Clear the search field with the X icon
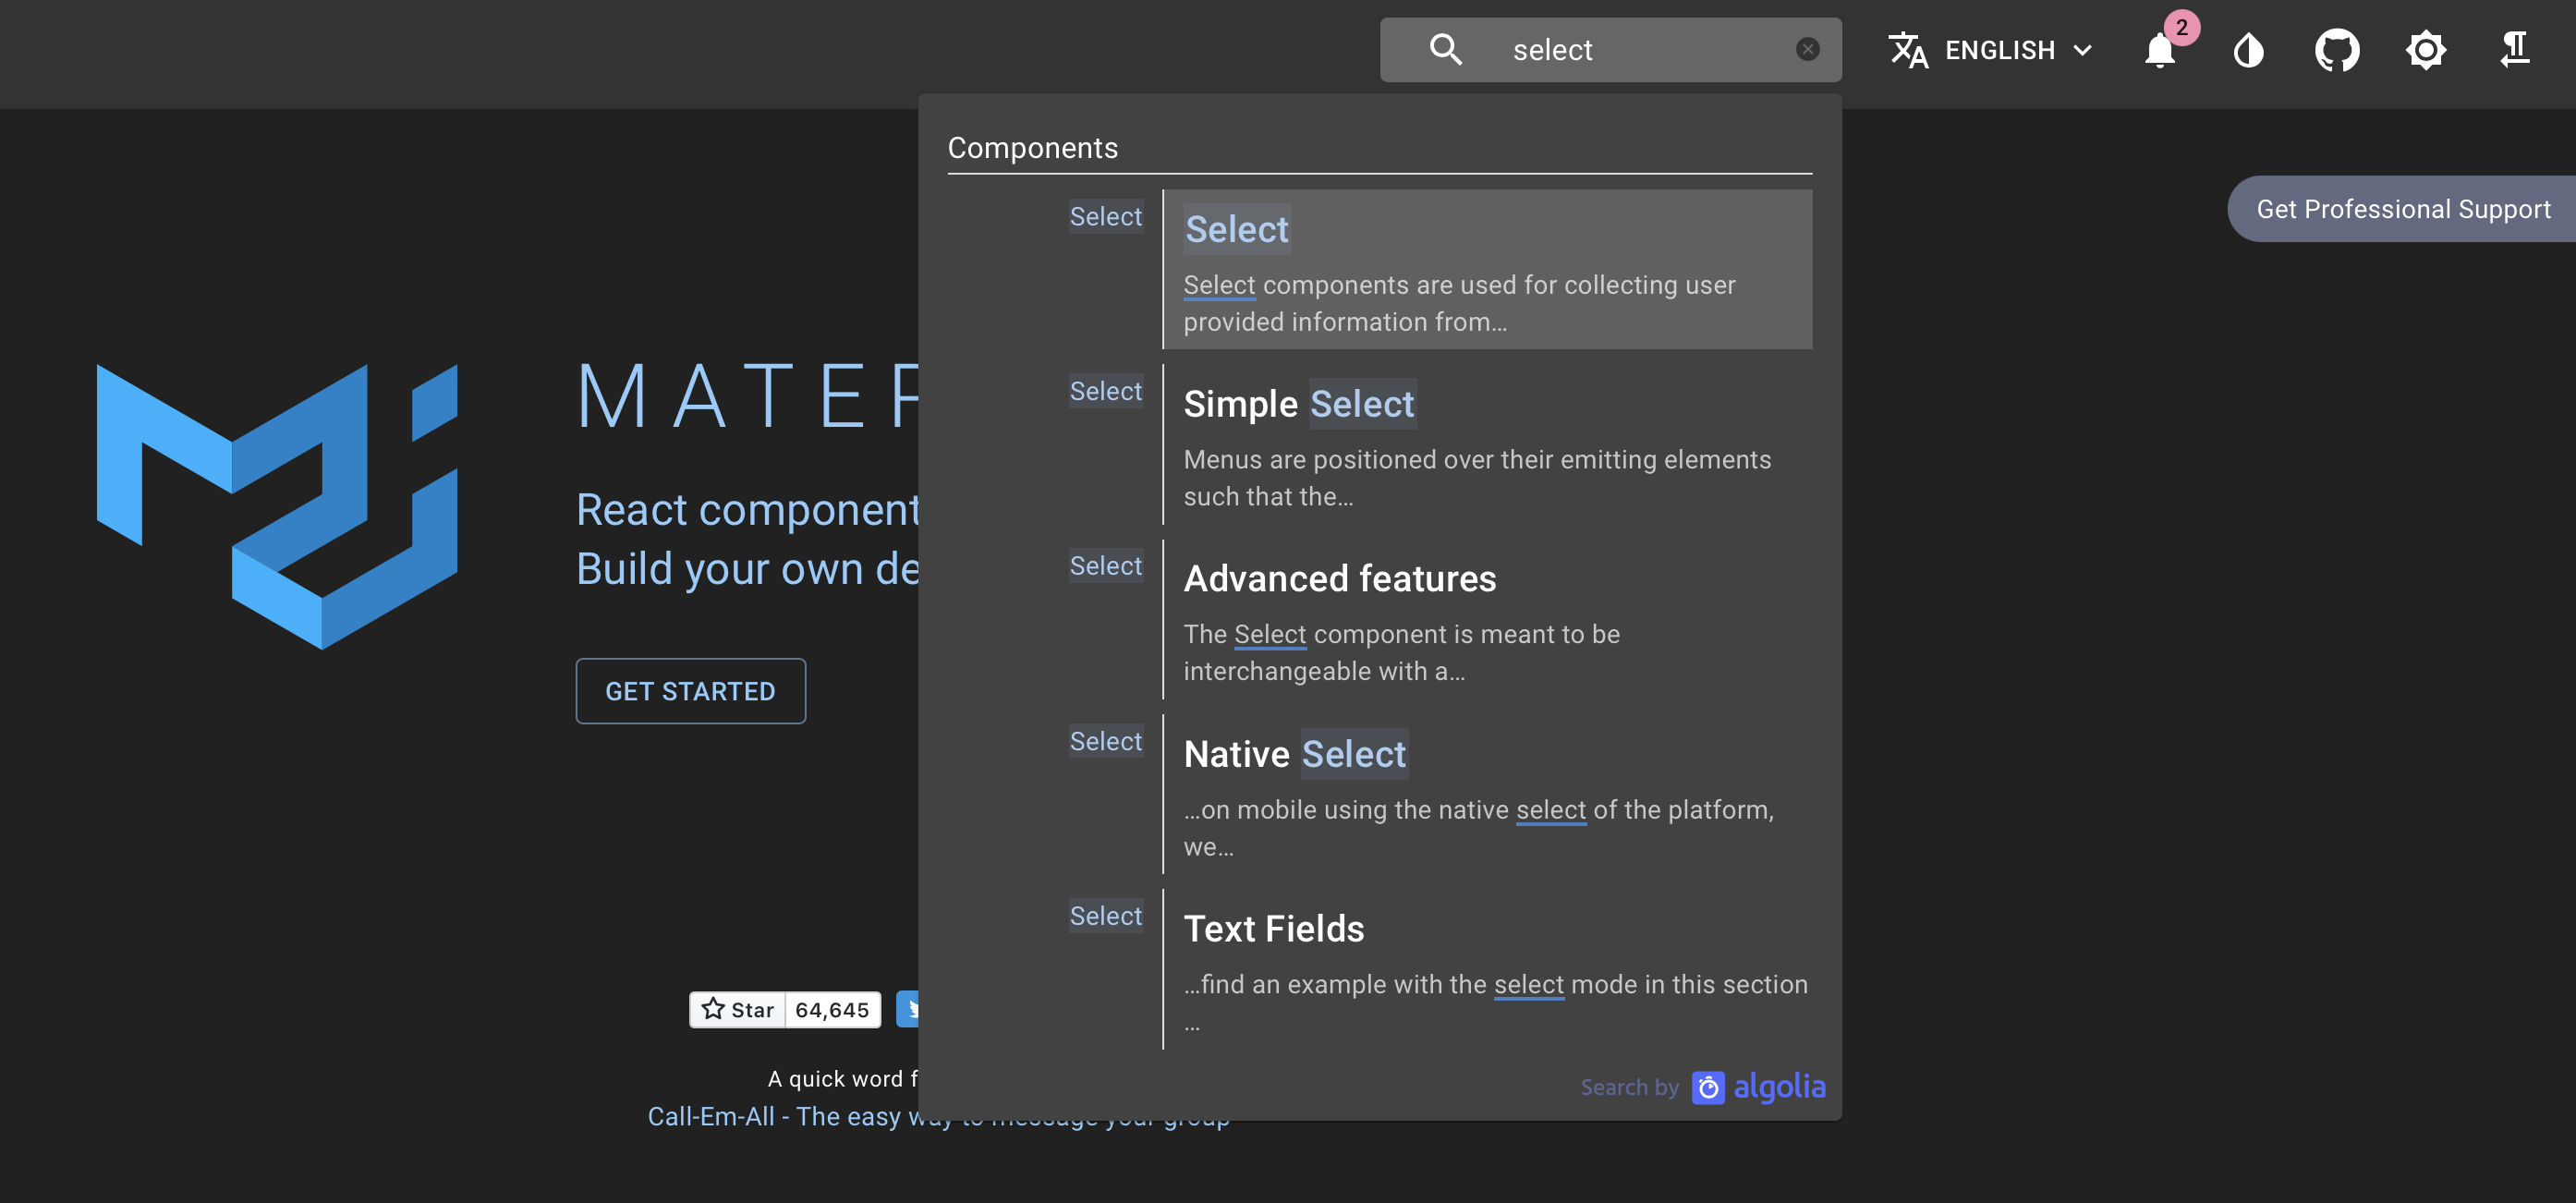The width and height of the screenshot is (2576, 1203). [x=1807, y=48]
